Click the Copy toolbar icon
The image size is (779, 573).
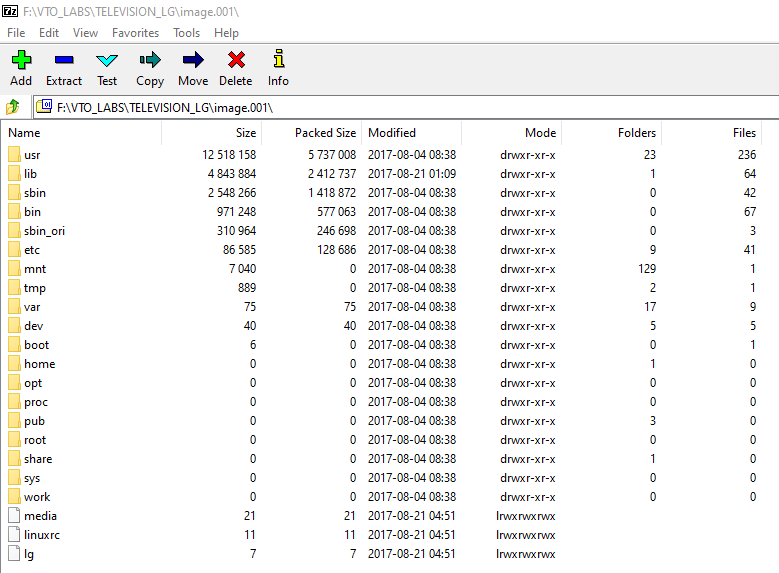[150, 61]
